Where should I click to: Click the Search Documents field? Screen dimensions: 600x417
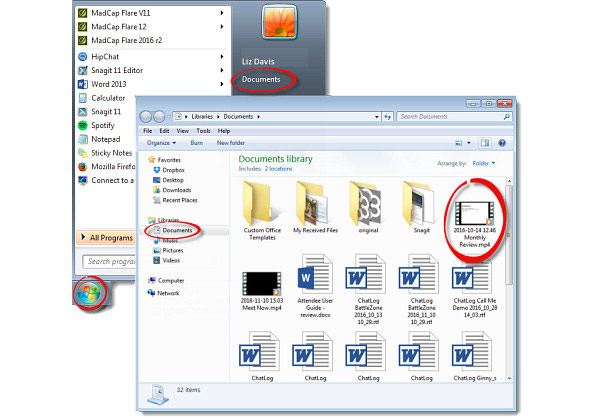[446, 116]
